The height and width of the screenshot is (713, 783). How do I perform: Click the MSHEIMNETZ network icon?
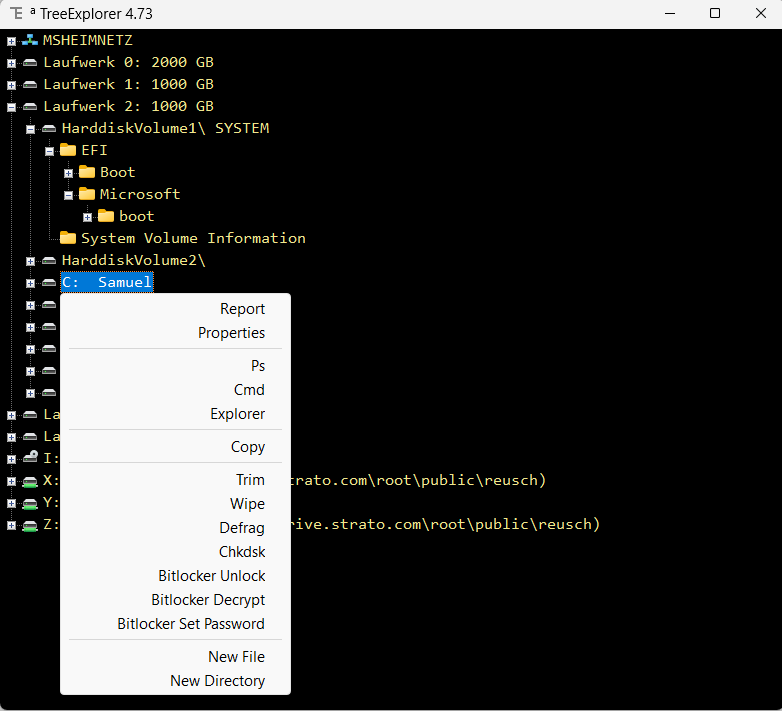coord(30,41)
